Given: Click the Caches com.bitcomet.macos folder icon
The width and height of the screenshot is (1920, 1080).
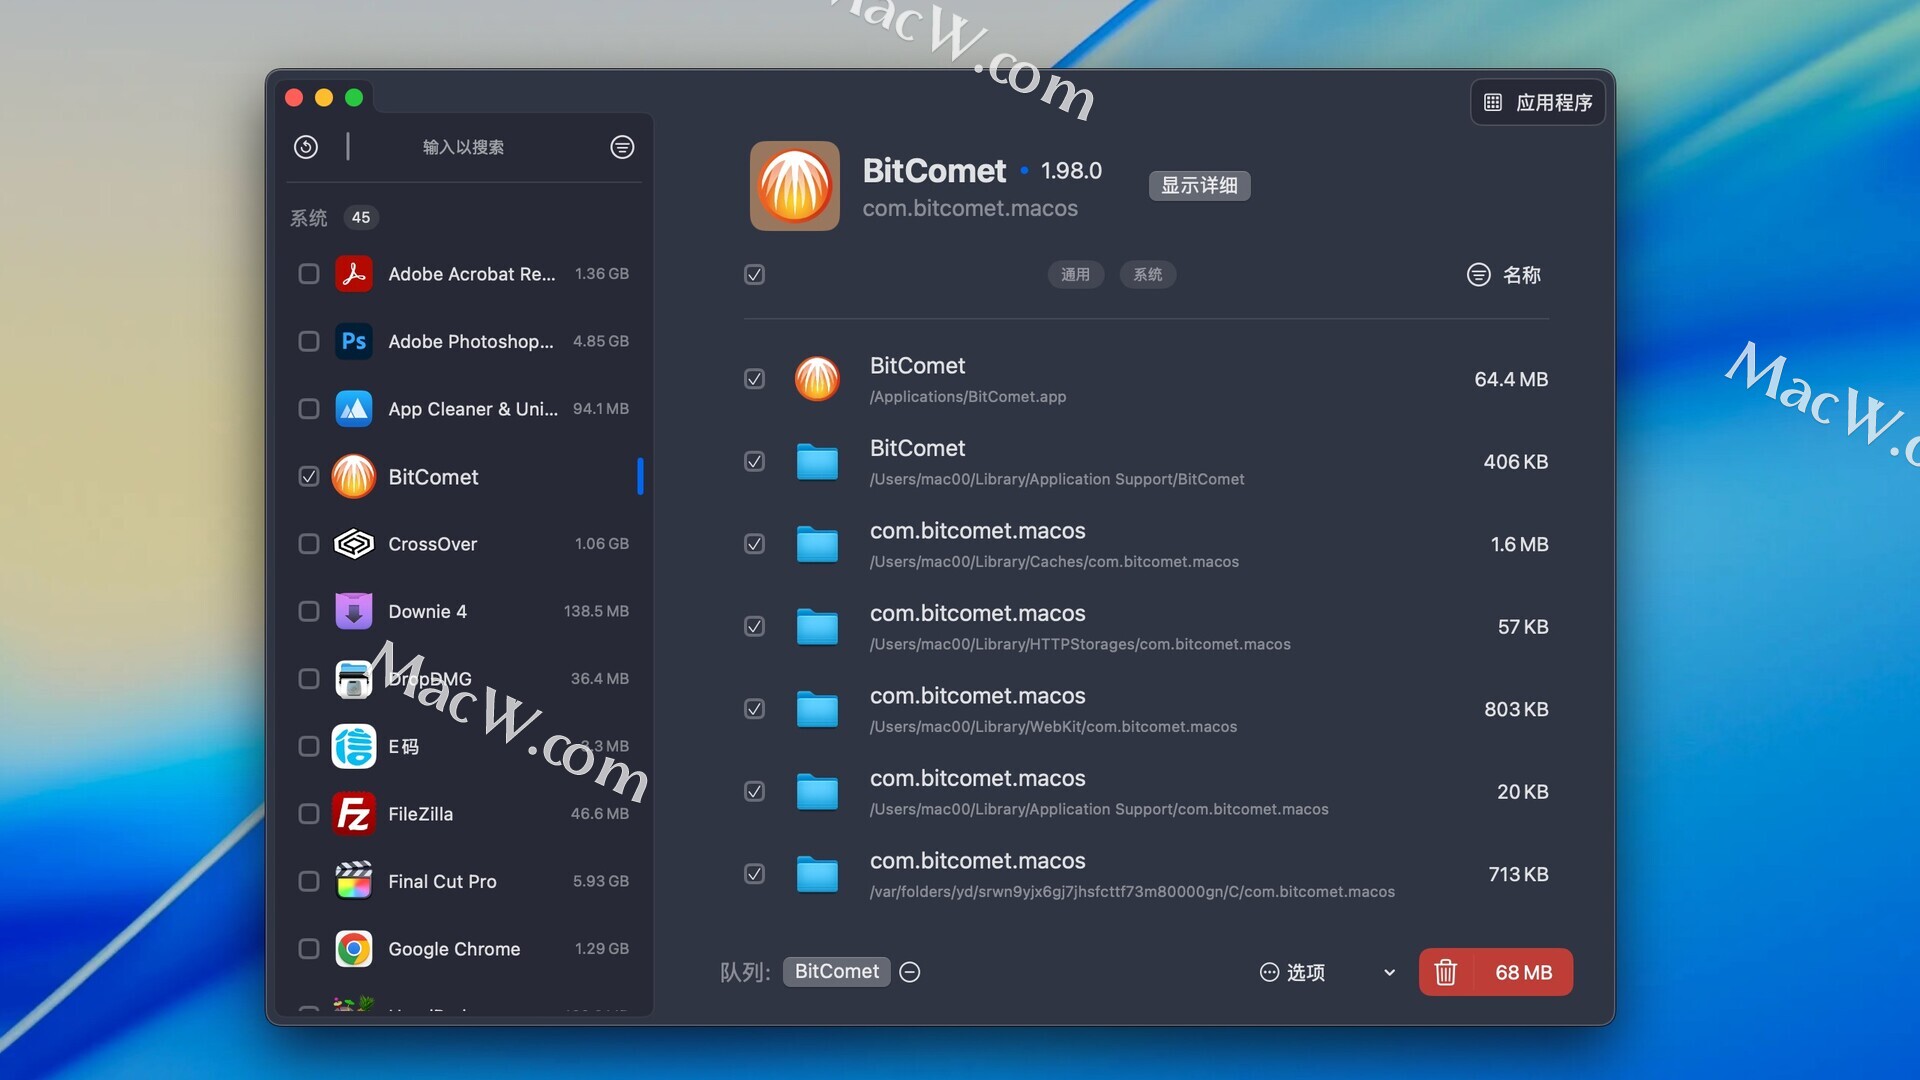Looking at the screenshot, I should (x=817, y=544).
